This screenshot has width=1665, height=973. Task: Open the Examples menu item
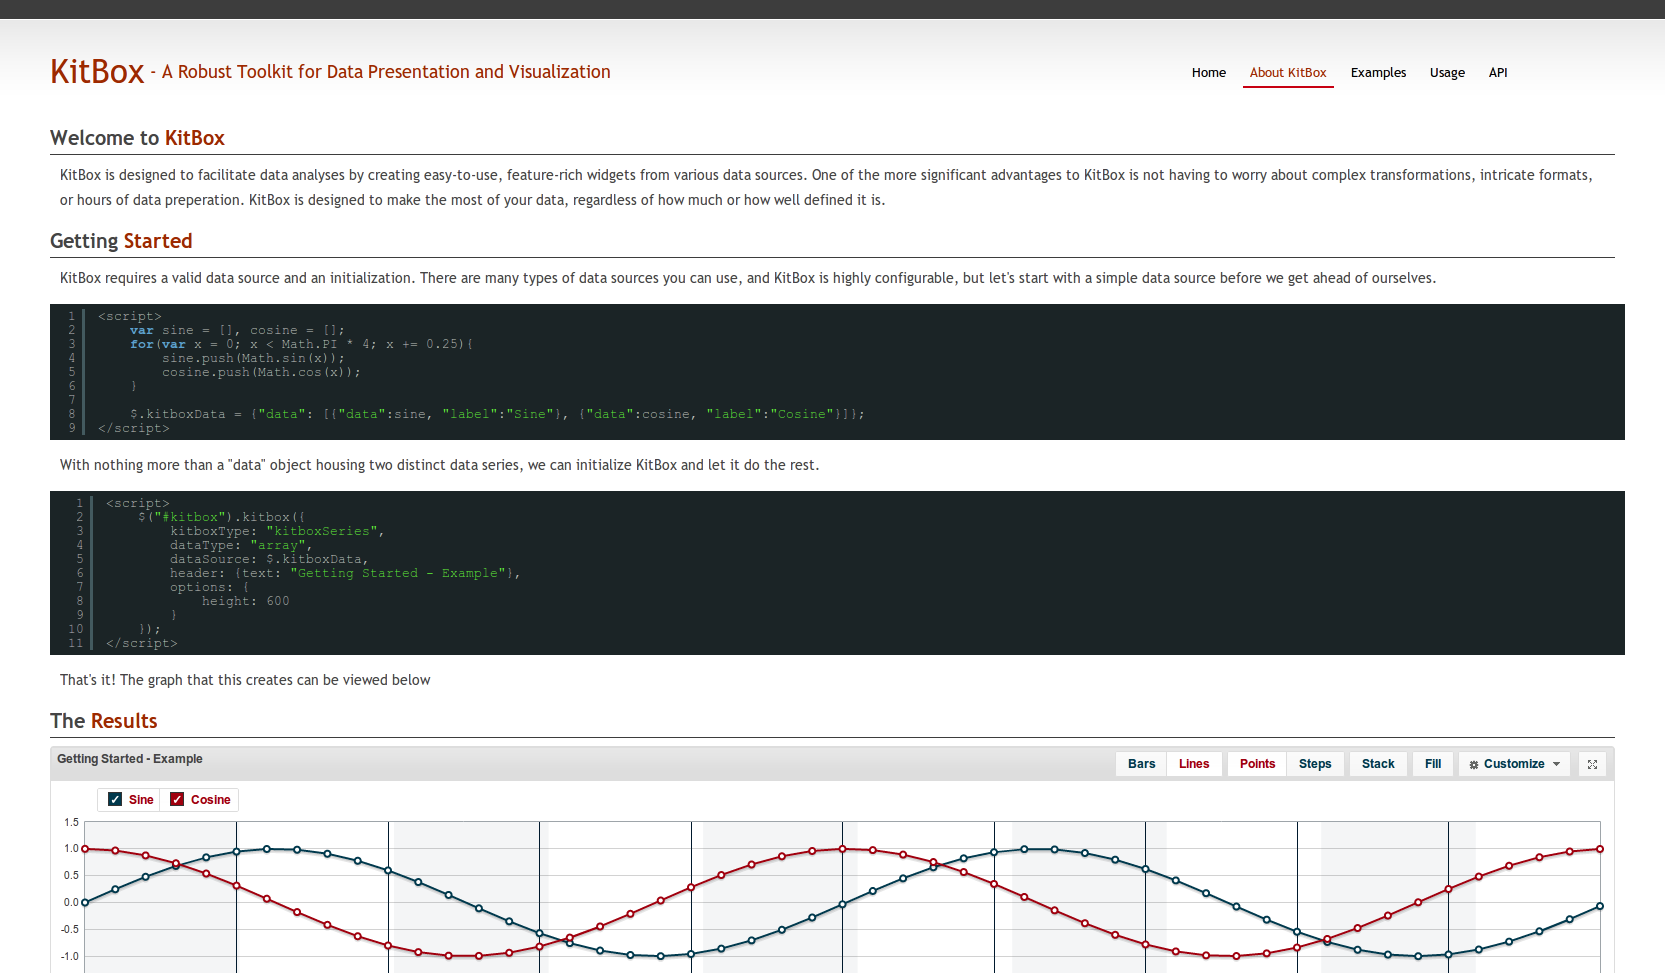[1377, 73]
